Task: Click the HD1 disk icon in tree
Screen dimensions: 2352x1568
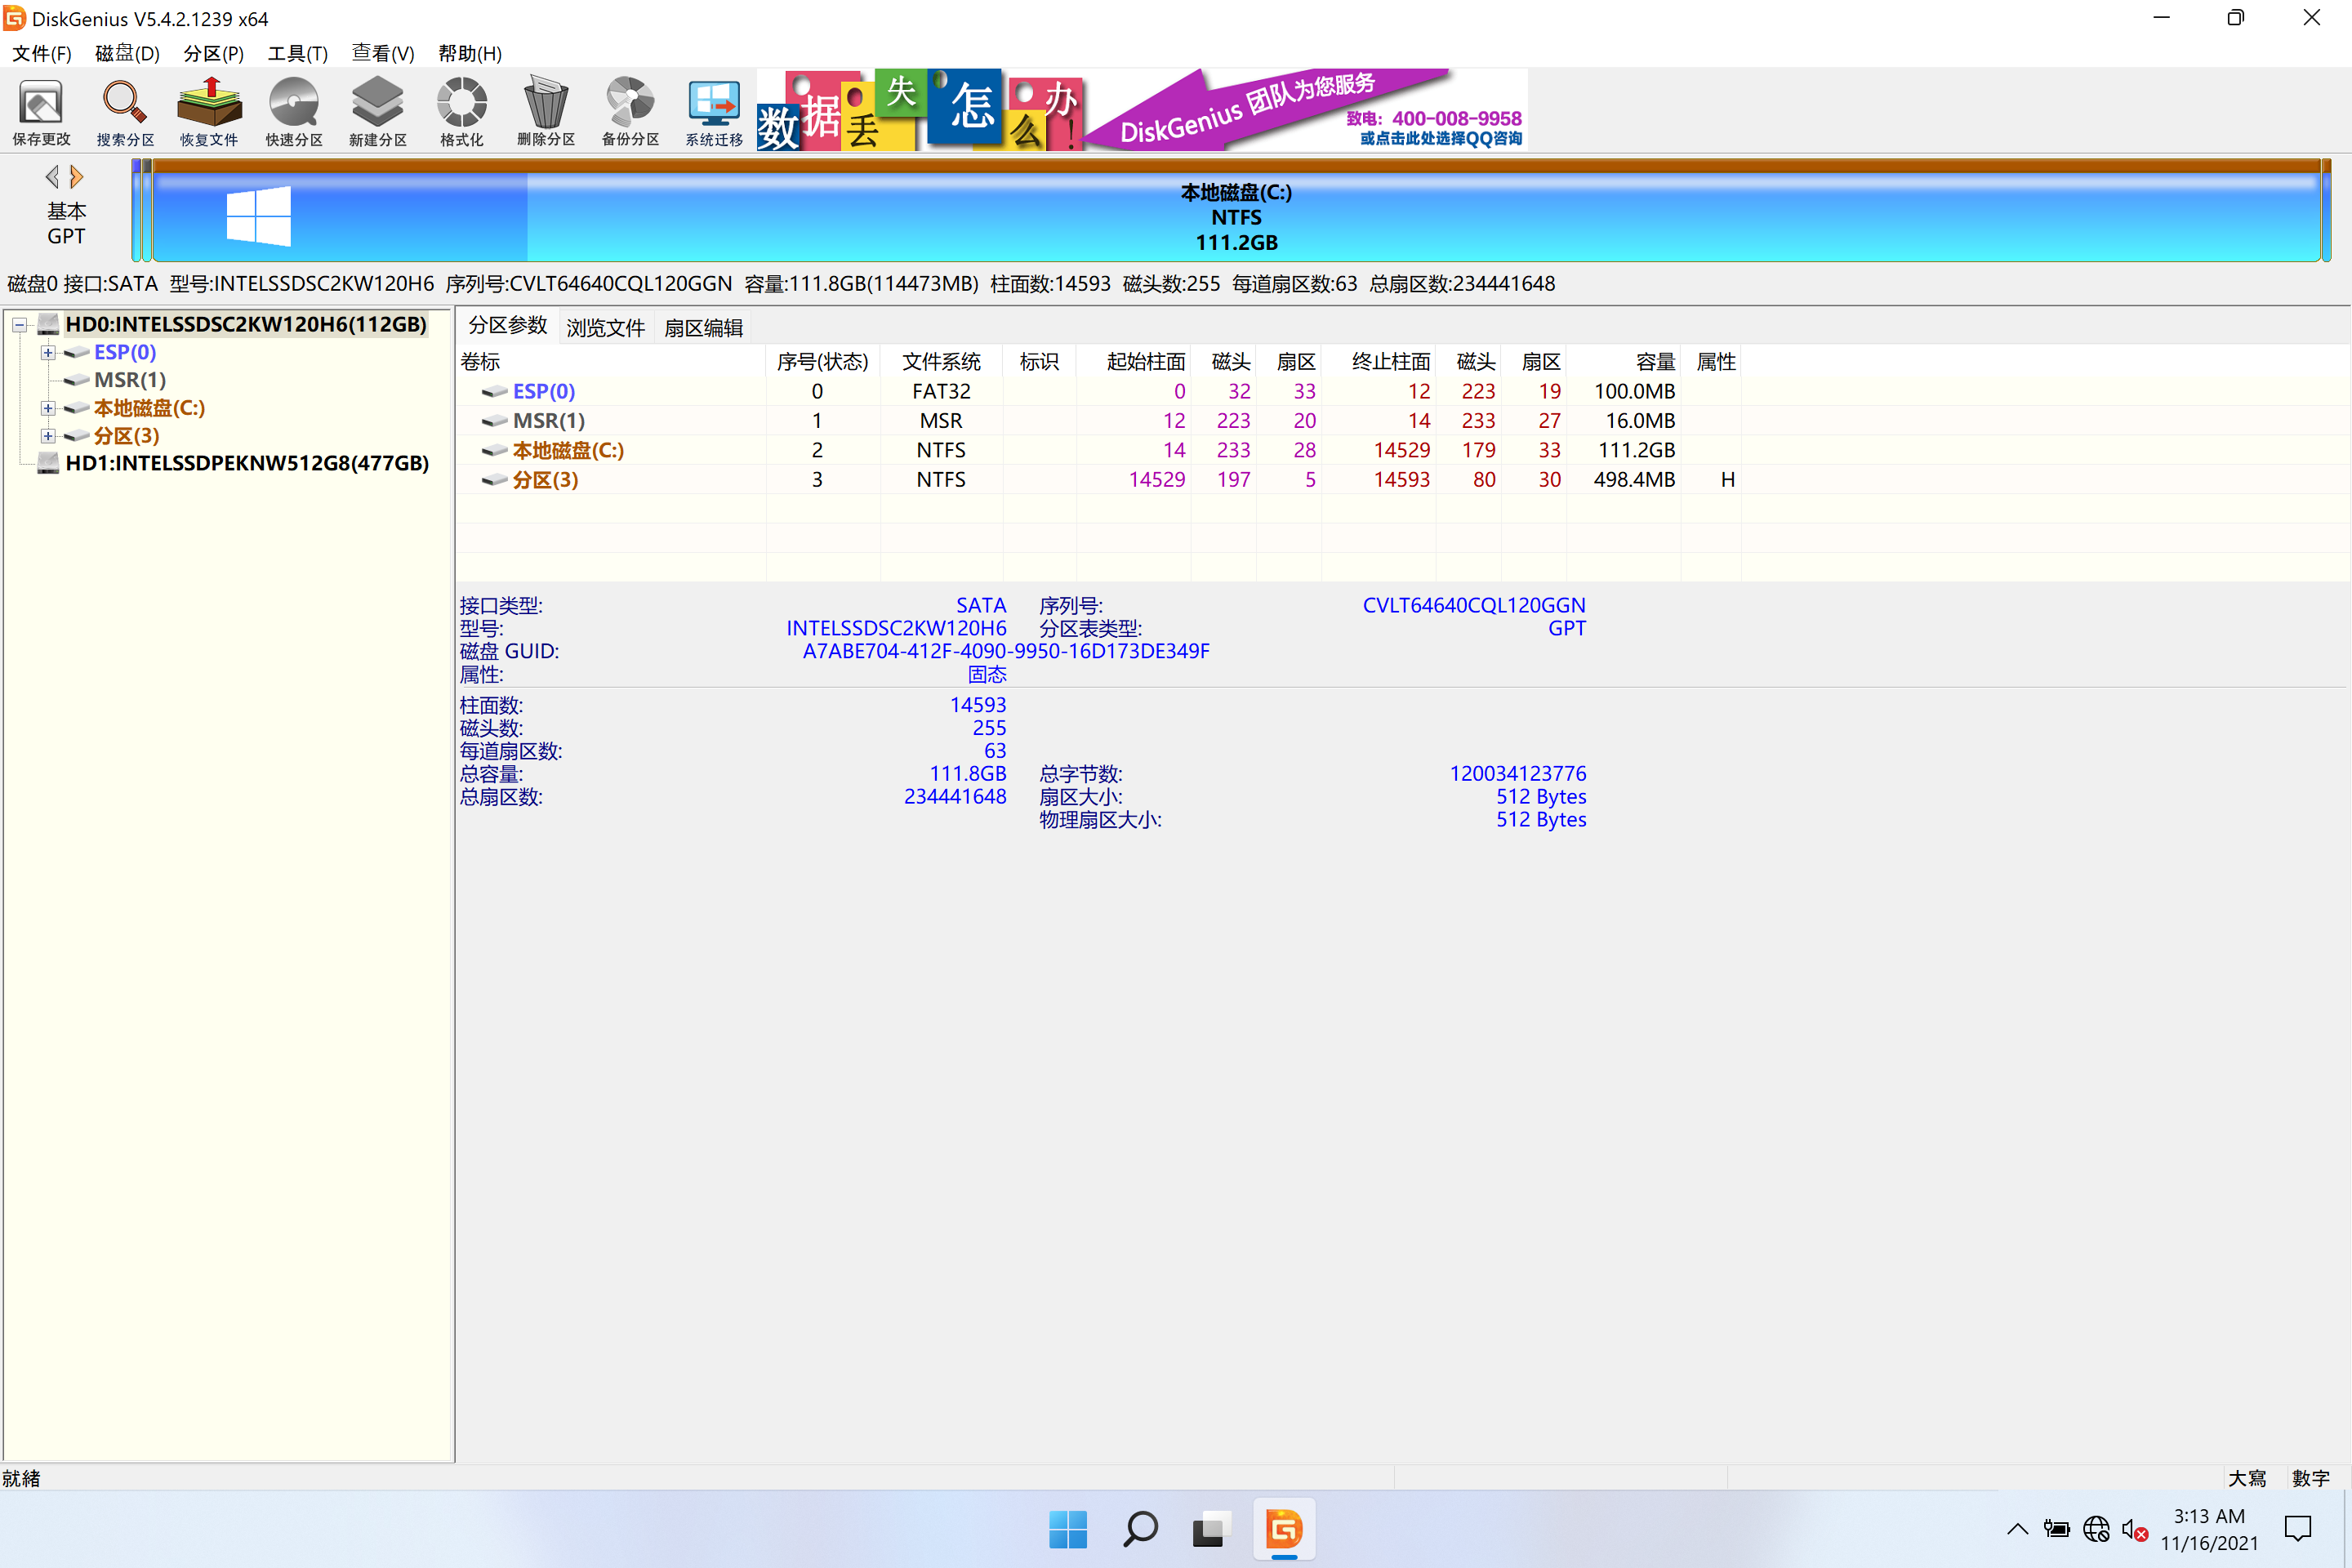Action: tap(48, 463)
